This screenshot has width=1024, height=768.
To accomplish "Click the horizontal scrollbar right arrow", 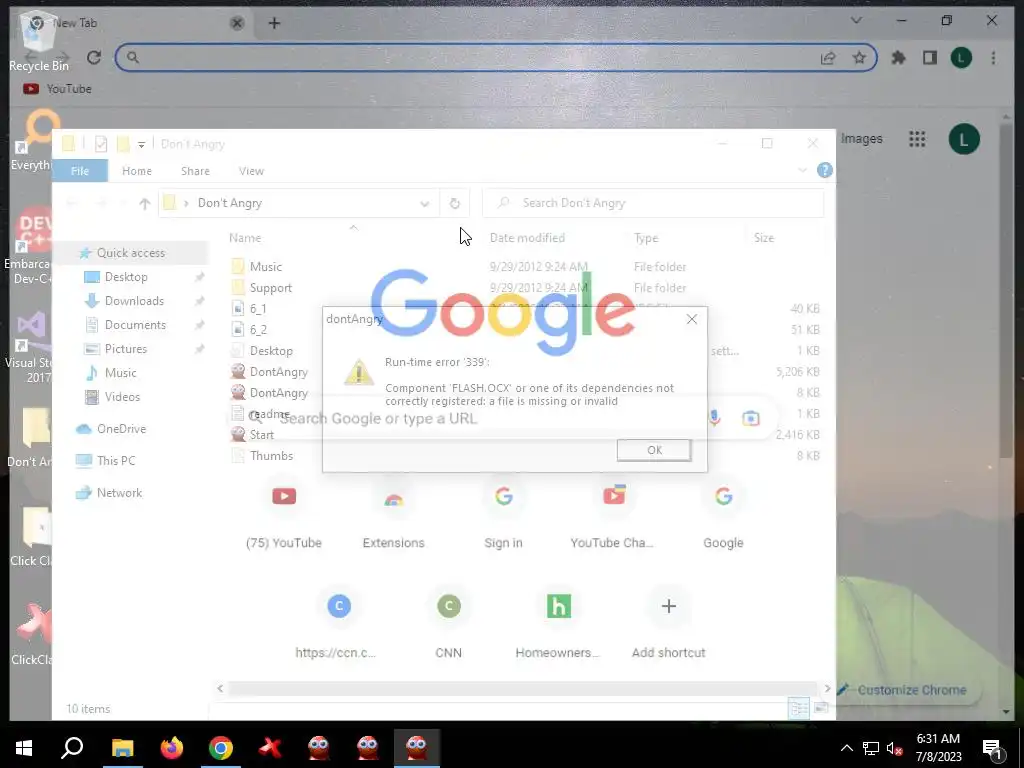I will coord(827,688).
